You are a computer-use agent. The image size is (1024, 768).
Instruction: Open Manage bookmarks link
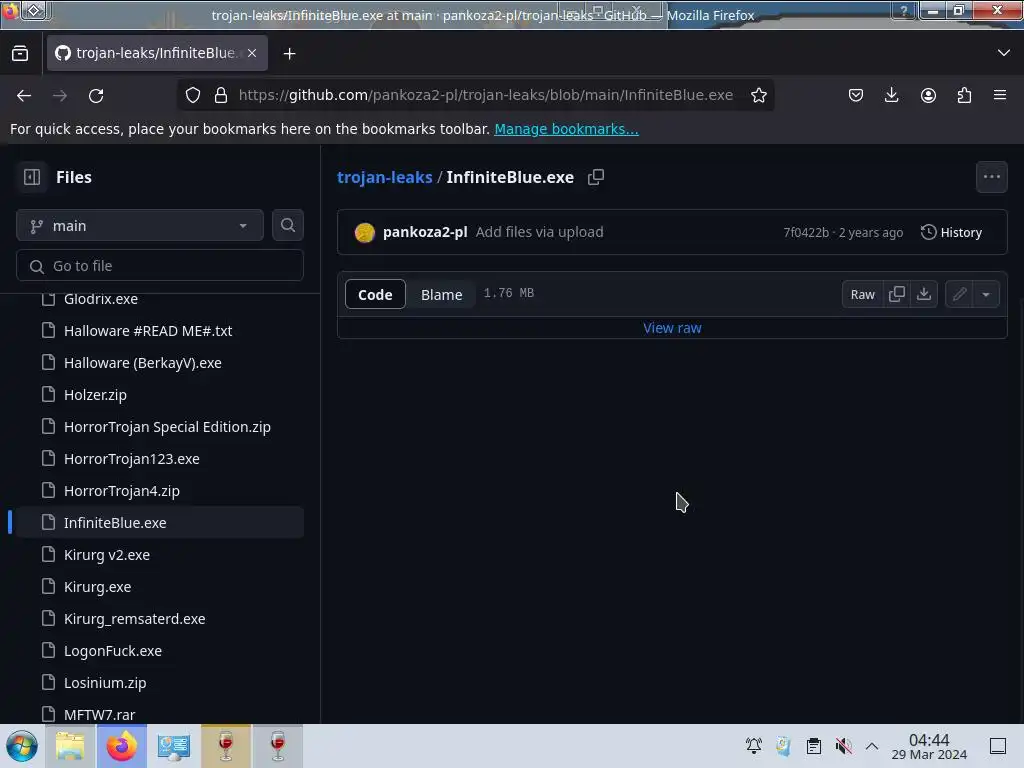pyautogui.click(x=566, y=129)
